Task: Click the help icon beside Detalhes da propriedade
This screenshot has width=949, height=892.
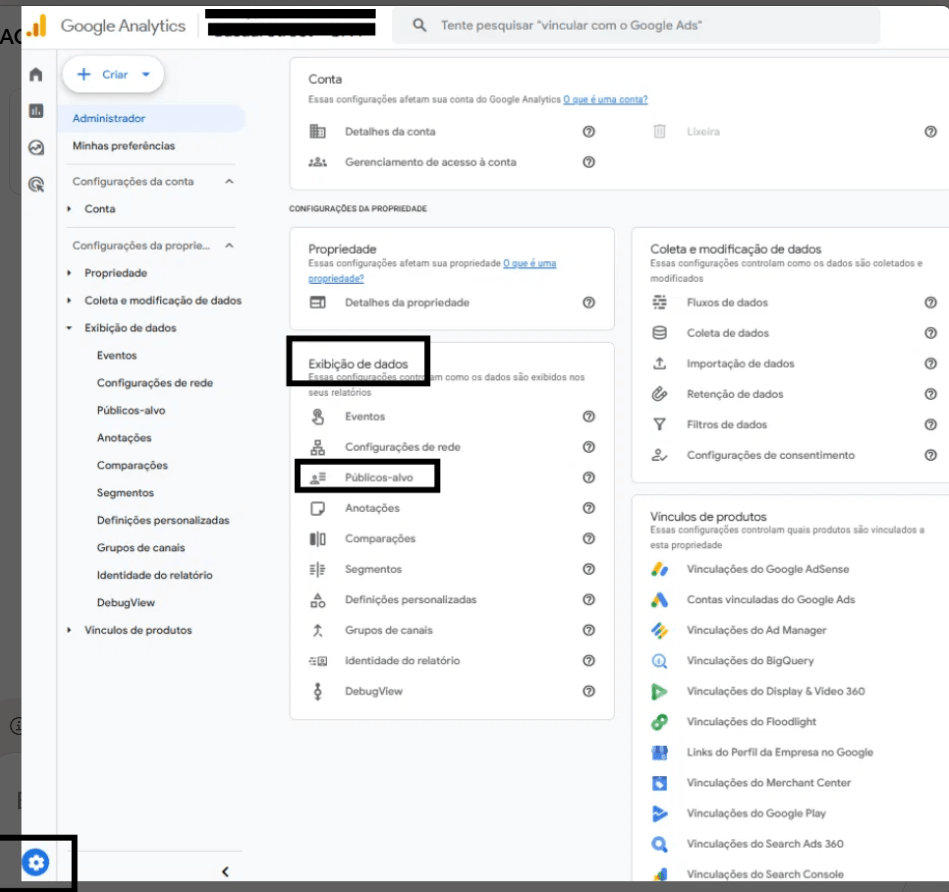Action: (x=588, y=302)
